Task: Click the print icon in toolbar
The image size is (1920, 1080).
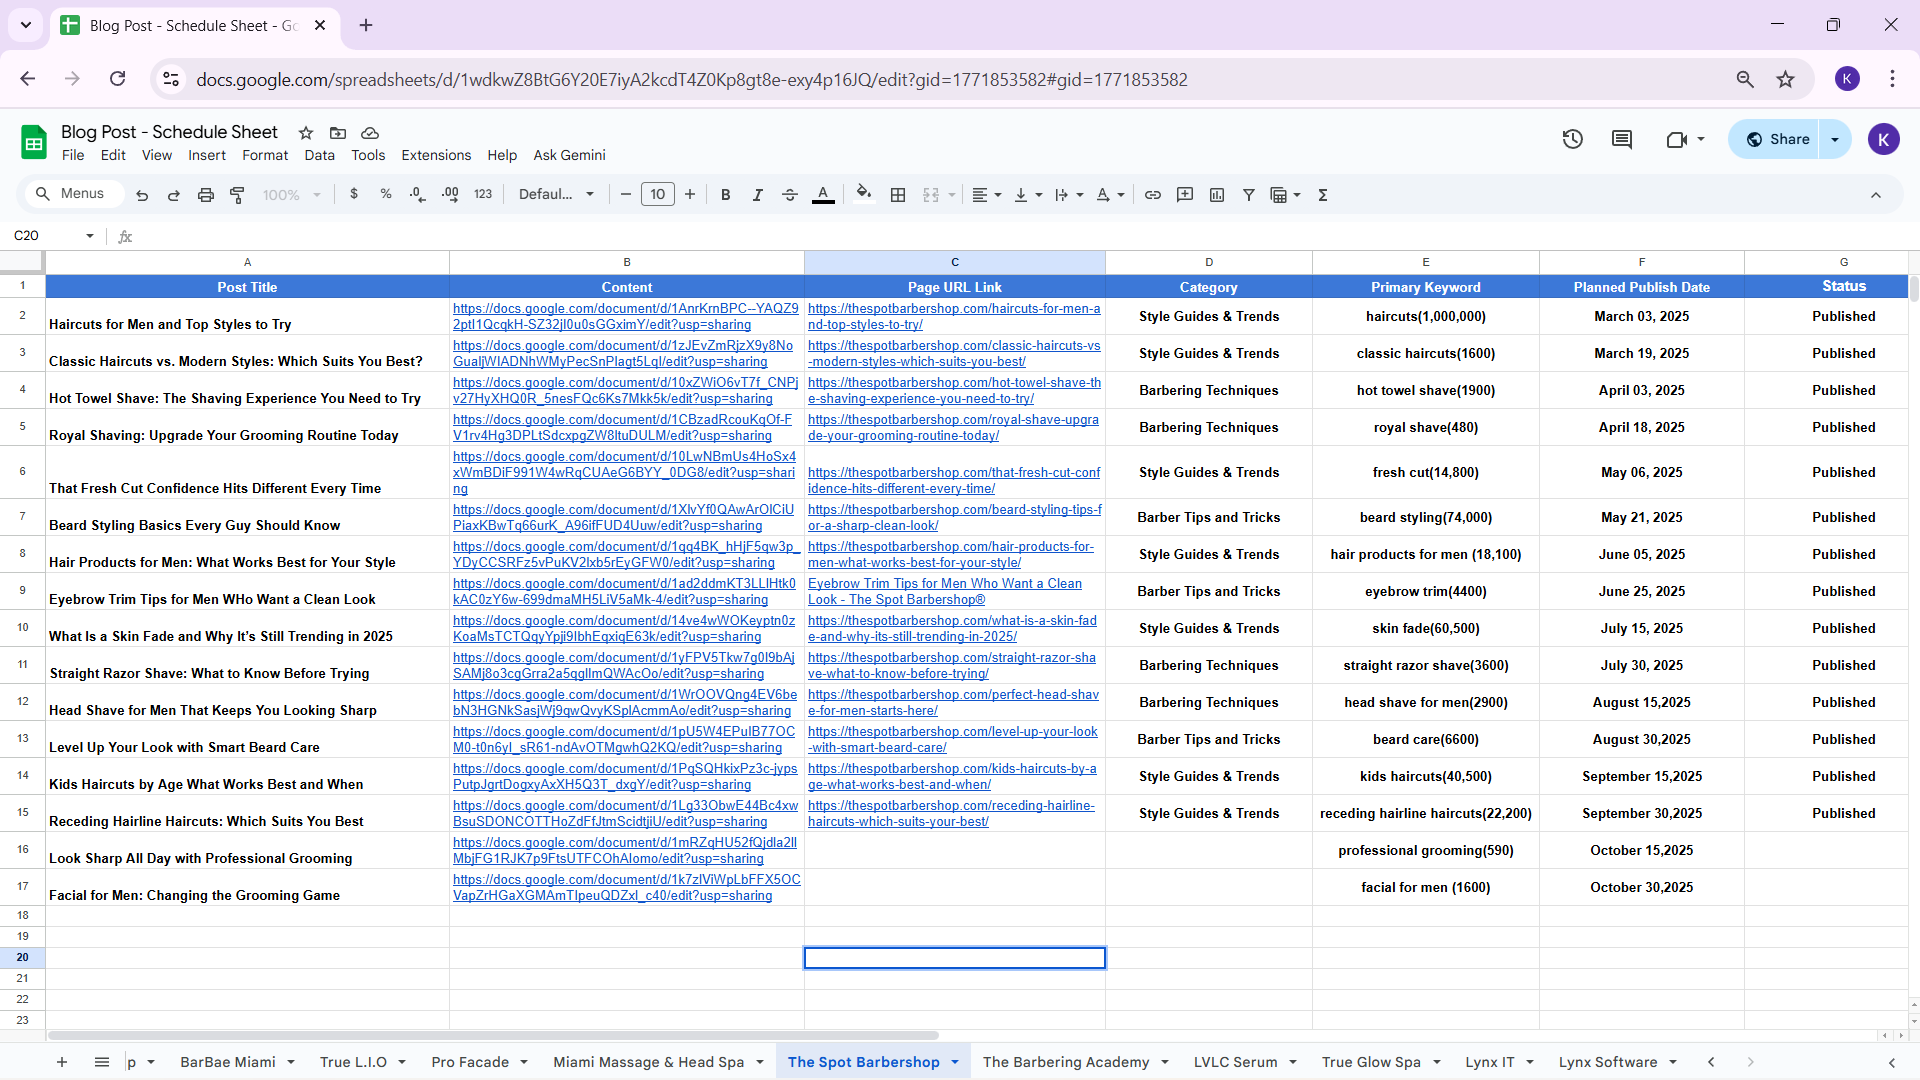Action: pyautogui.click(x=206, y=195)
